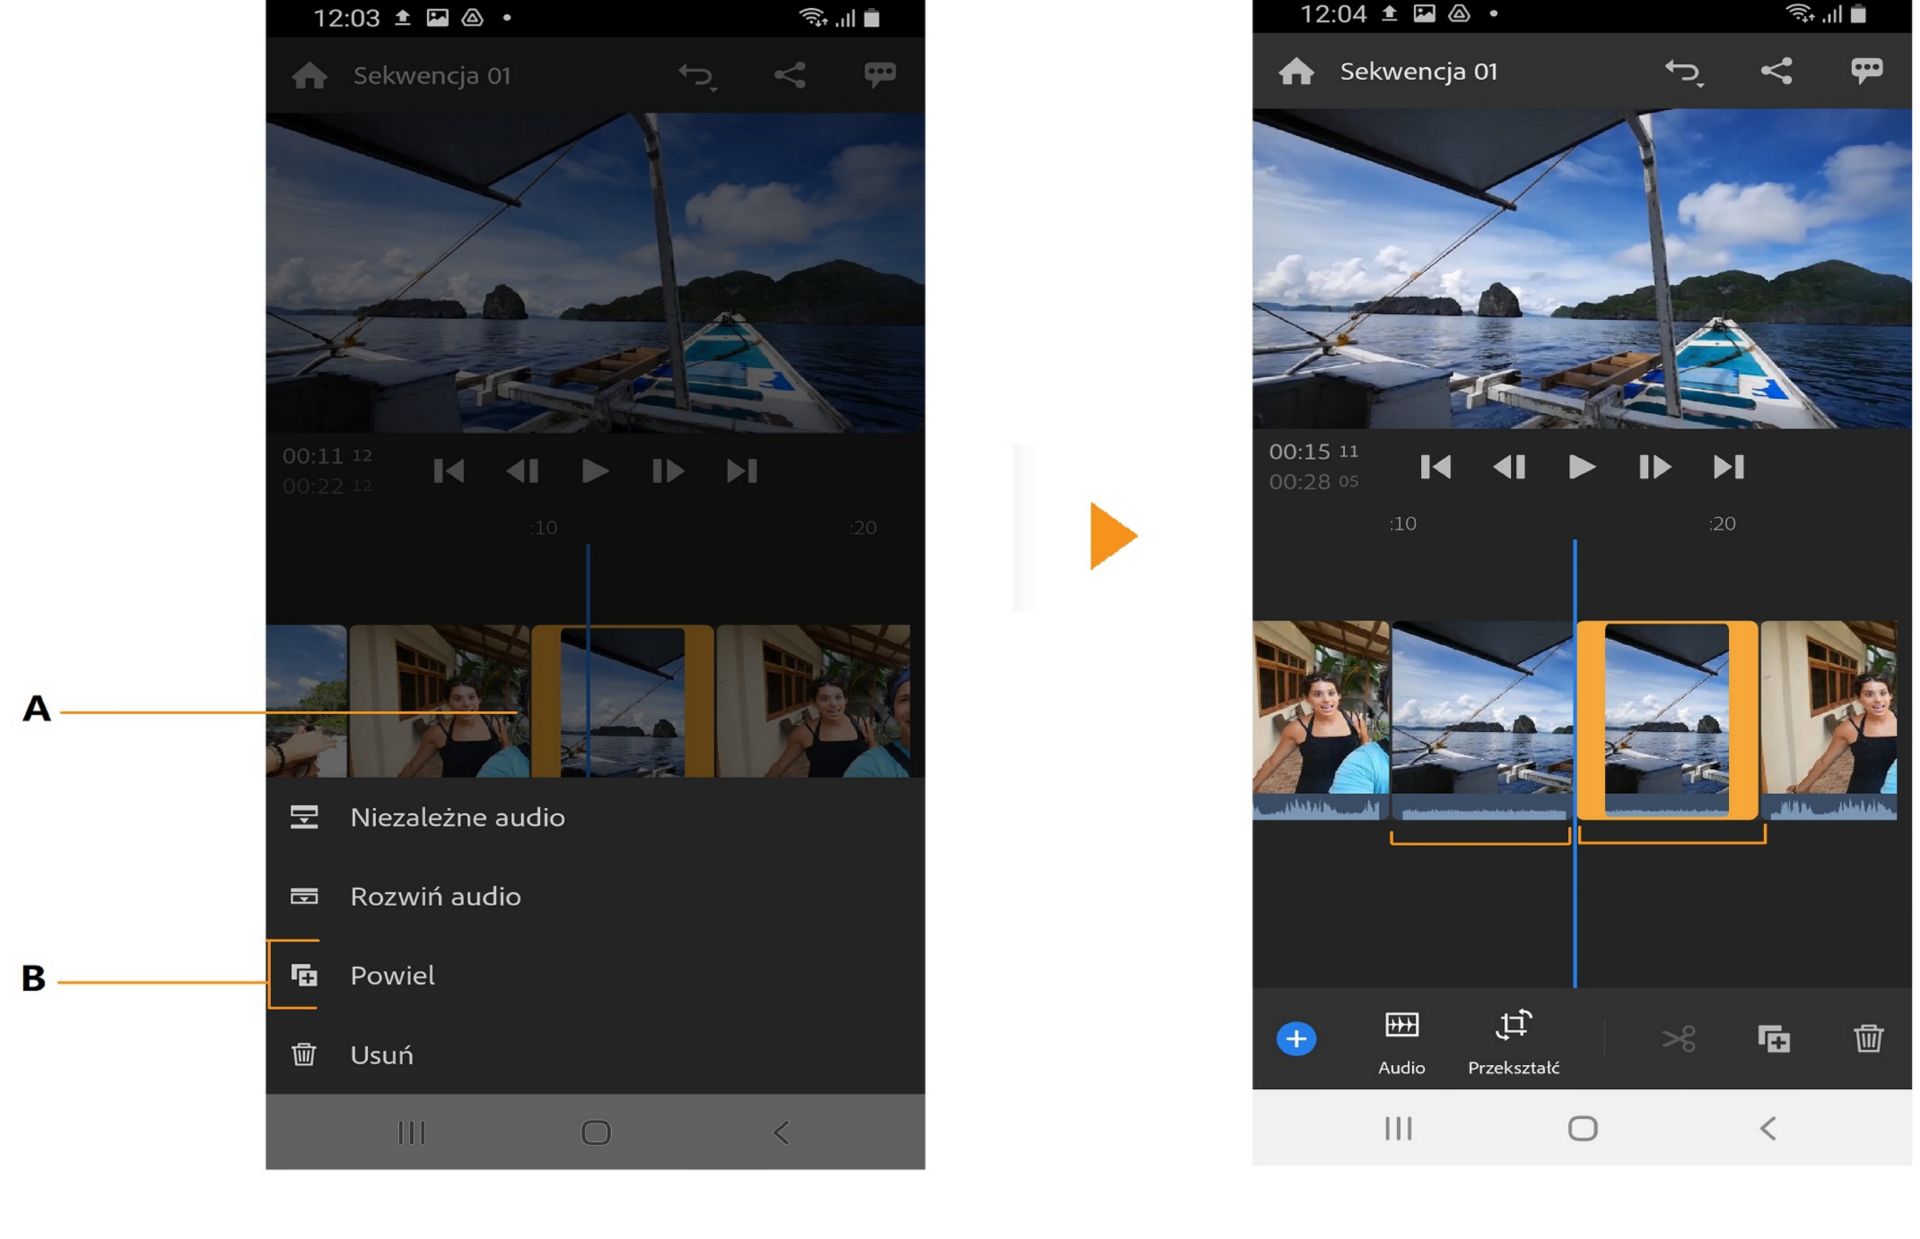The image size is (1920, 1239).
Task: Jump to next clip in right player
Action: [1728, 467]
